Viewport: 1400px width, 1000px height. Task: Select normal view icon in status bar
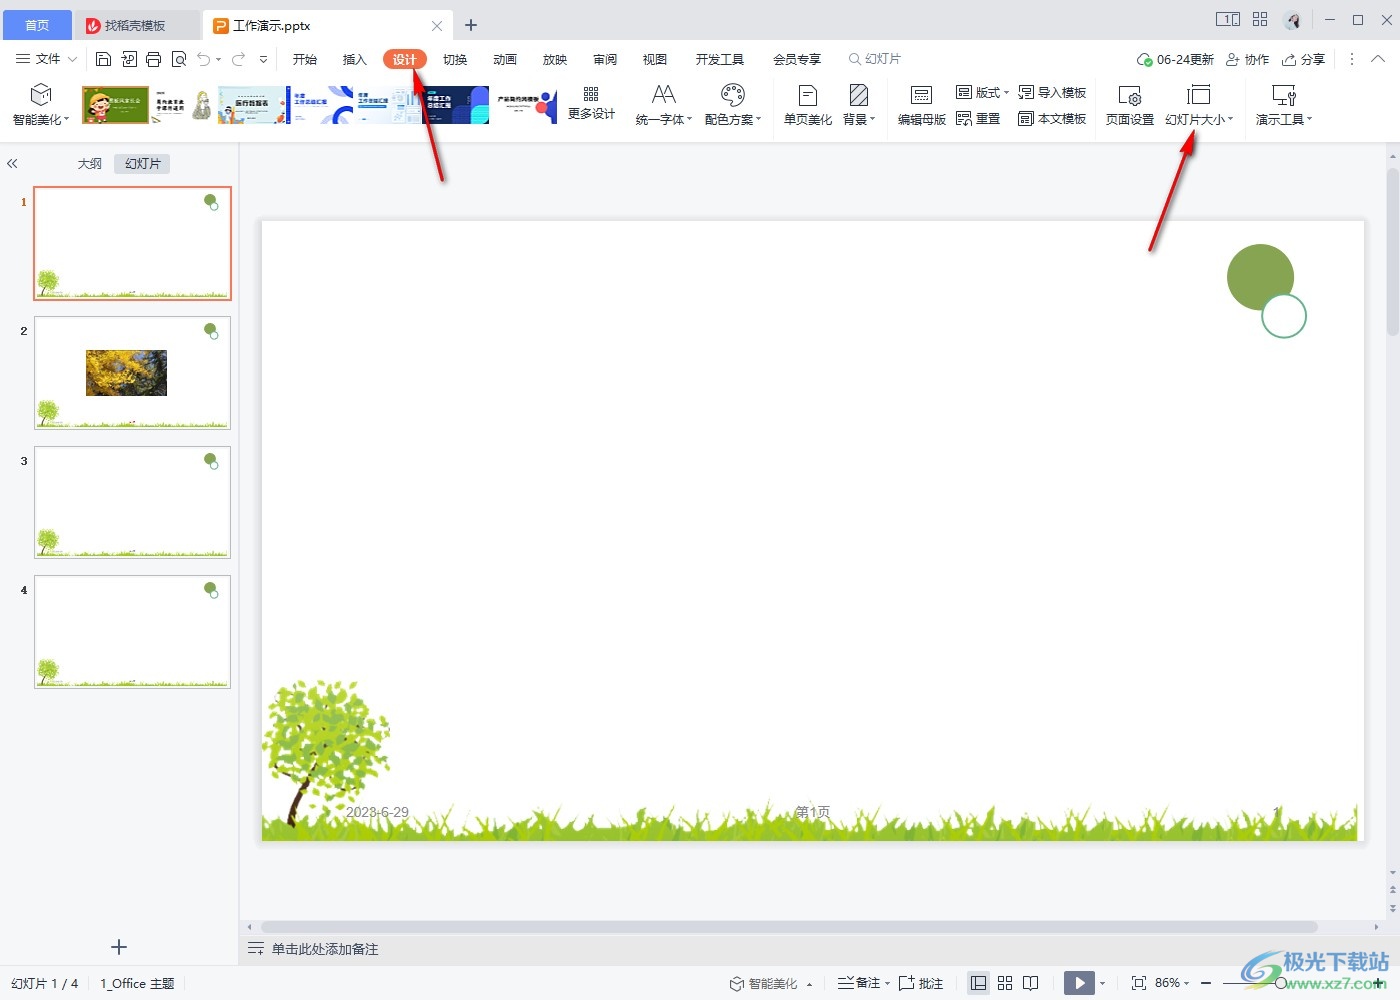pyautogui.click(x=978, y=983)
